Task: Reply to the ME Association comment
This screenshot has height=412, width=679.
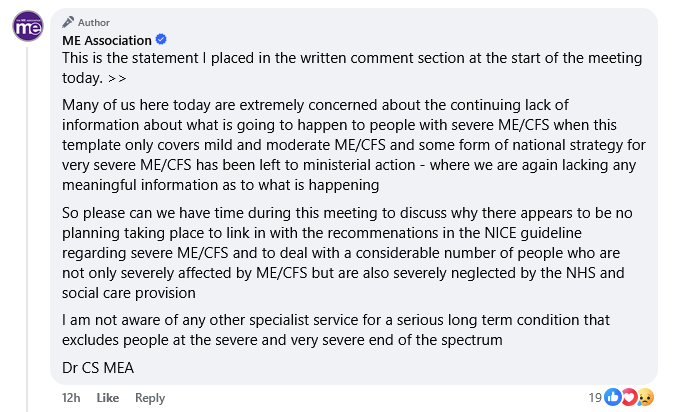Action: coord(149,398)
